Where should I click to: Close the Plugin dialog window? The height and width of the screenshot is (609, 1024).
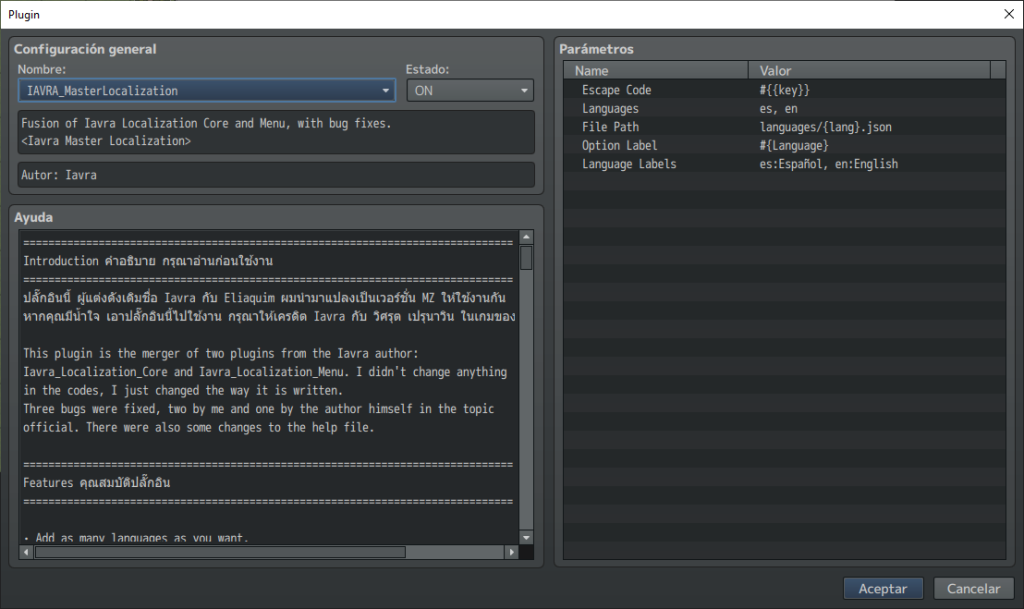coord(1008,14)
